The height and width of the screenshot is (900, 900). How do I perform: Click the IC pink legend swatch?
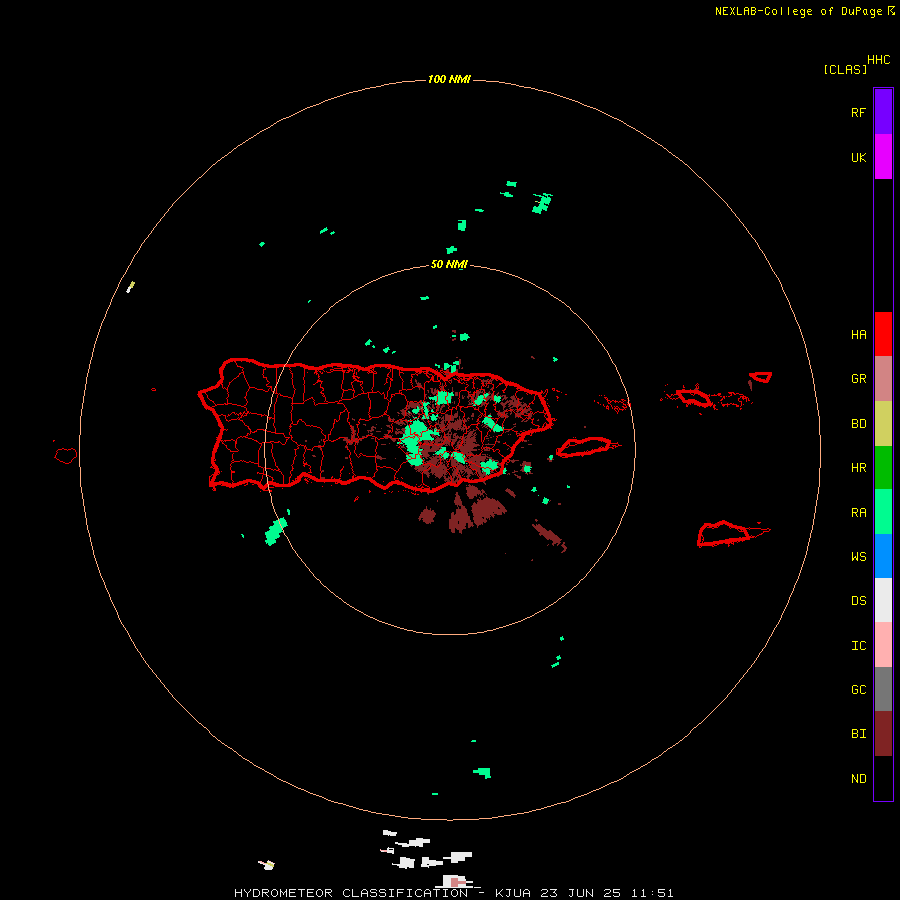click(883, 645)
